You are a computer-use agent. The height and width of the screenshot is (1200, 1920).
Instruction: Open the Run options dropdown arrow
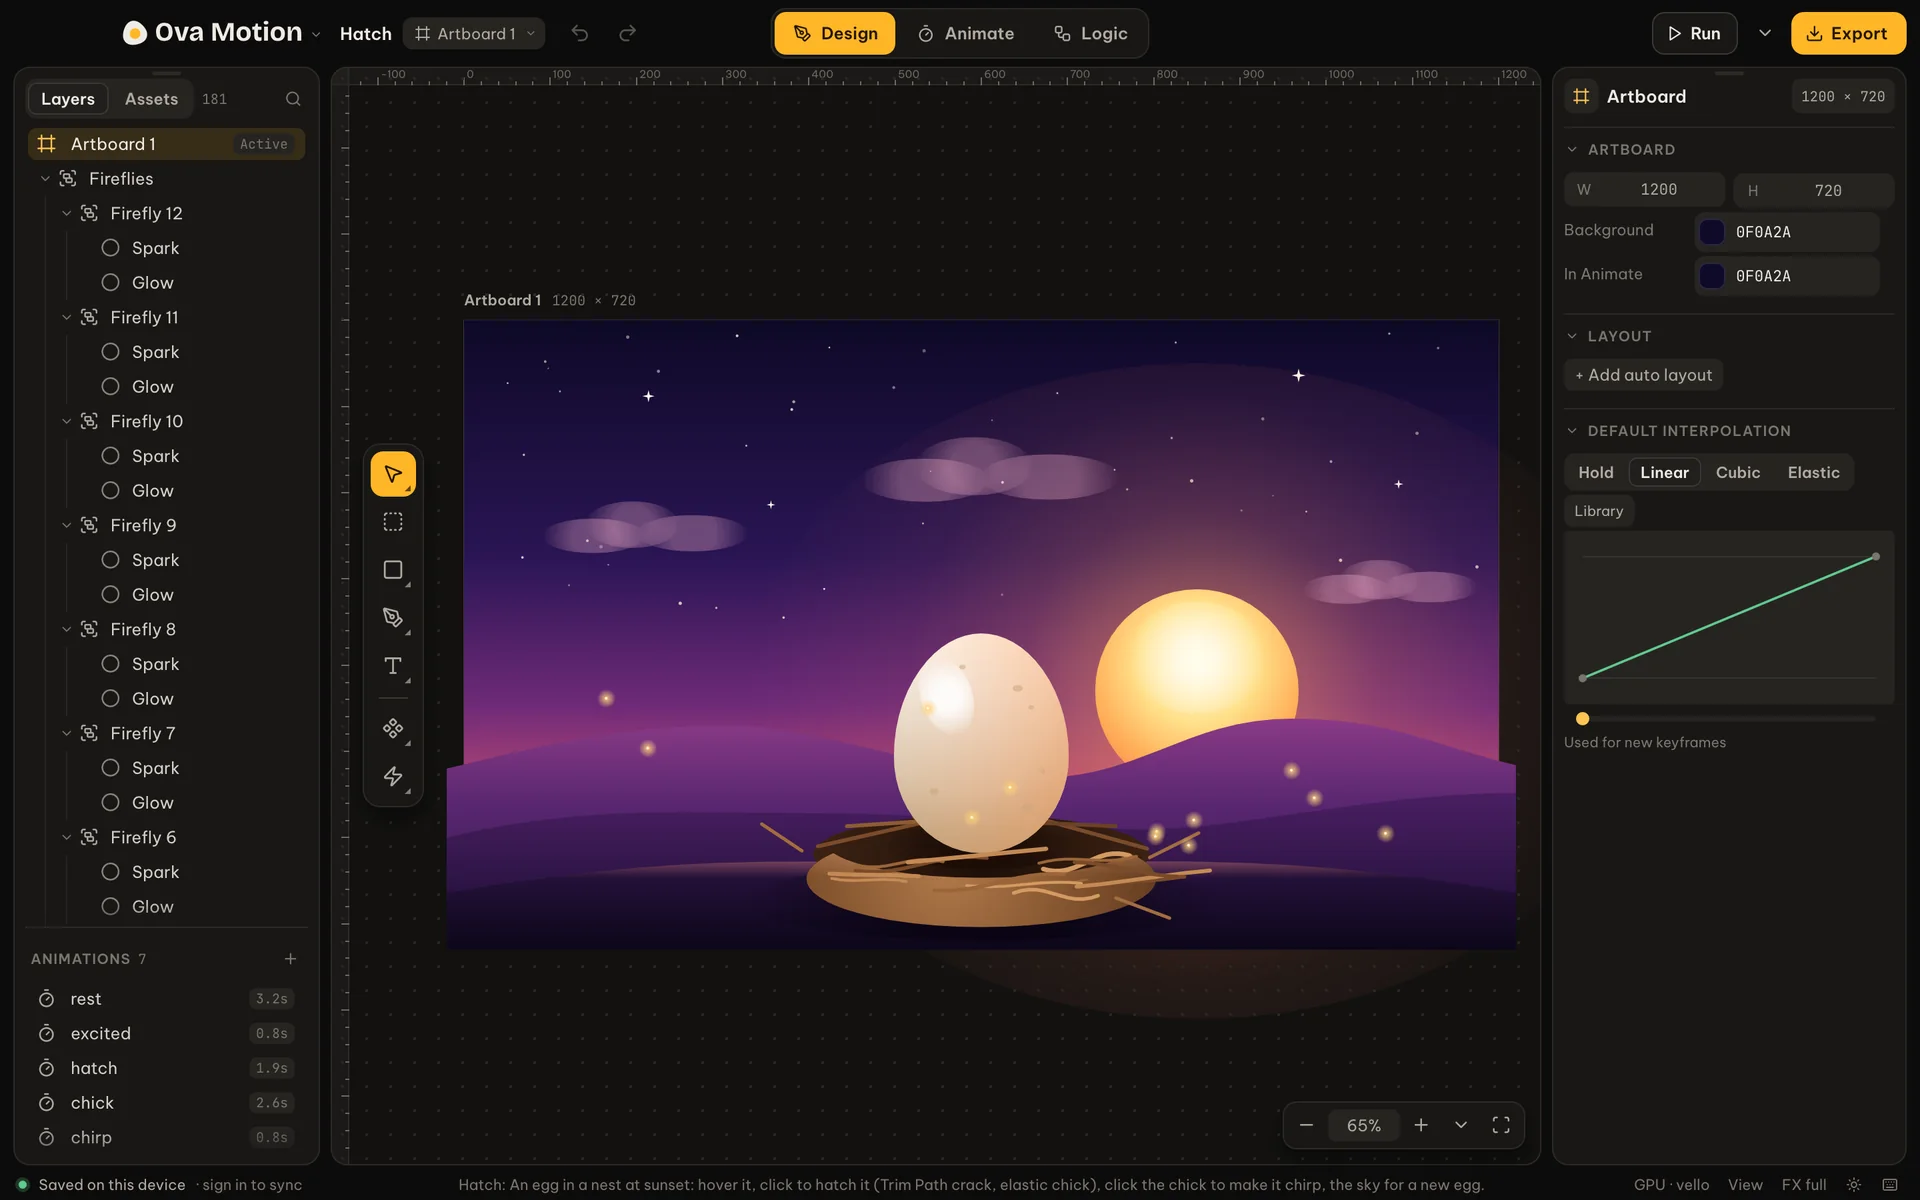[1765, 33]
